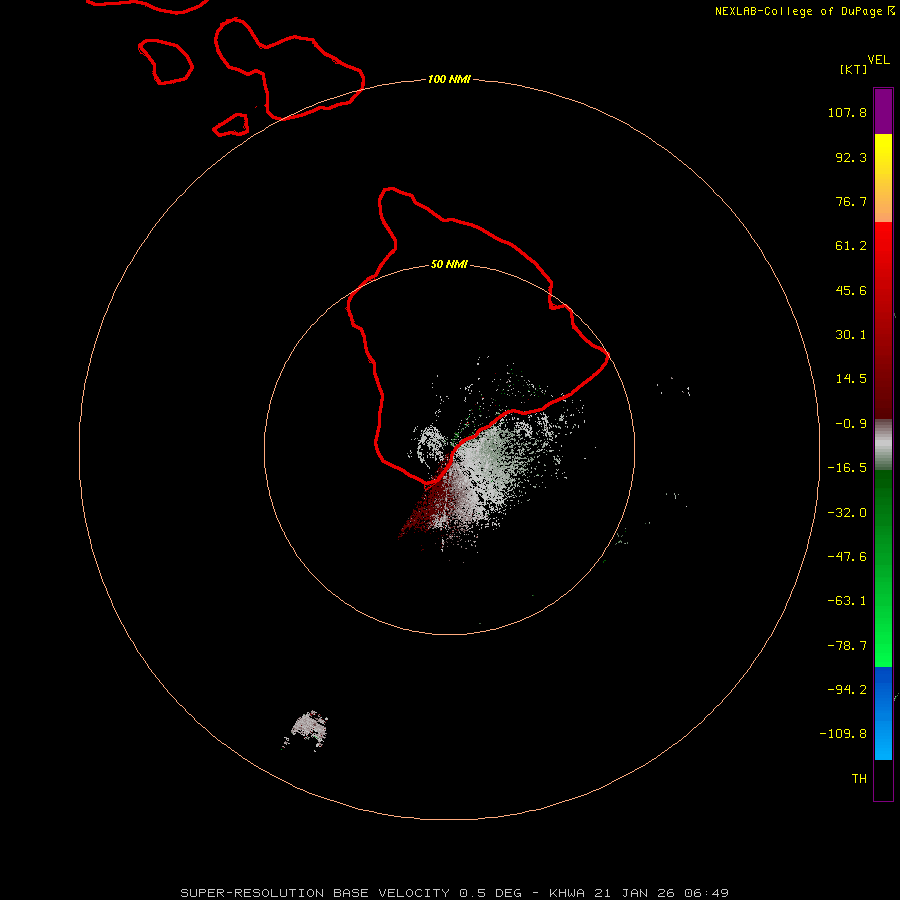
Task: Click the blue segment of the velocity color bar
Action: tap(883, 713)
